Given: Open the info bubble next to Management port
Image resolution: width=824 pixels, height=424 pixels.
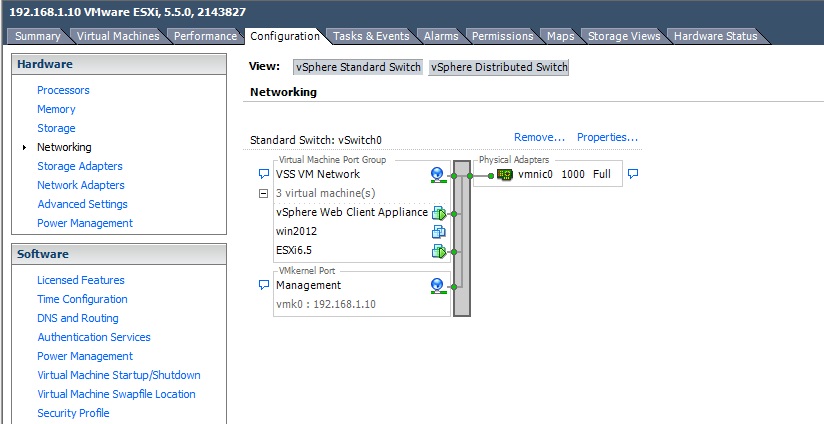Looking at the screenshot, I should pos(264,285).
